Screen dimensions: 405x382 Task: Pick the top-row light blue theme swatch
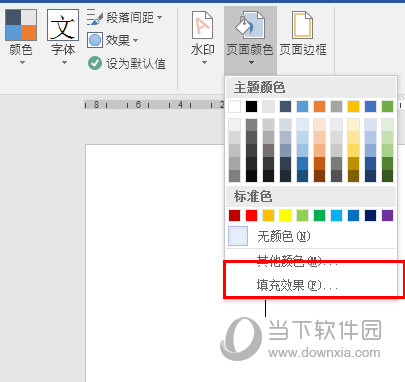pos(302,107)
